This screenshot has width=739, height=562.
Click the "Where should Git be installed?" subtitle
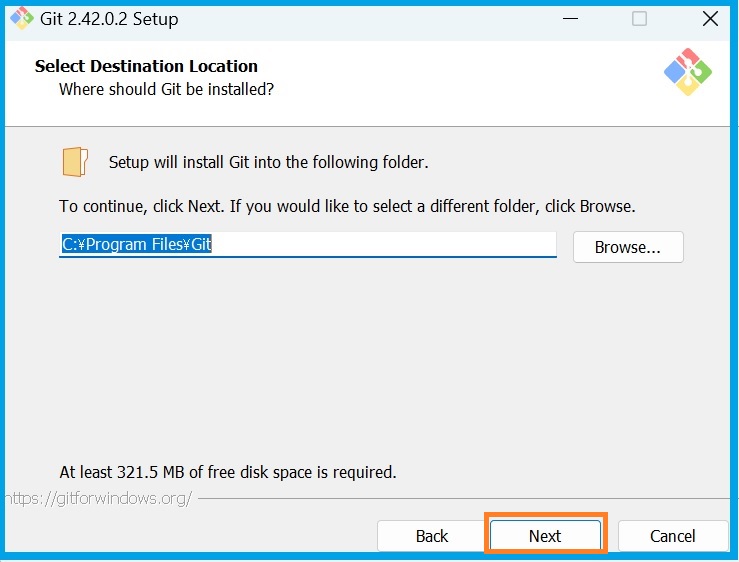click(166, 89)
